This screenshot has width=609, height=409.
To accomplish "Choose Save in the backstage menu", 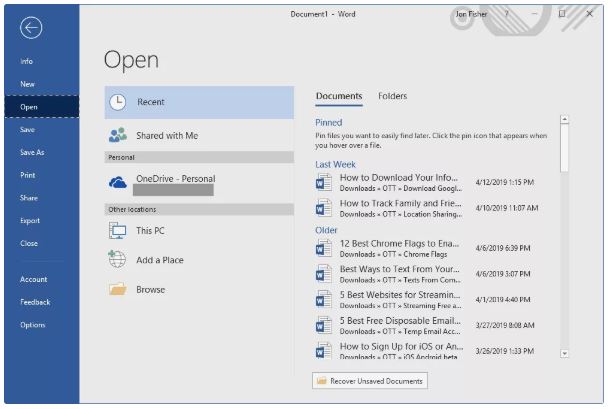I will coord(42,129).
